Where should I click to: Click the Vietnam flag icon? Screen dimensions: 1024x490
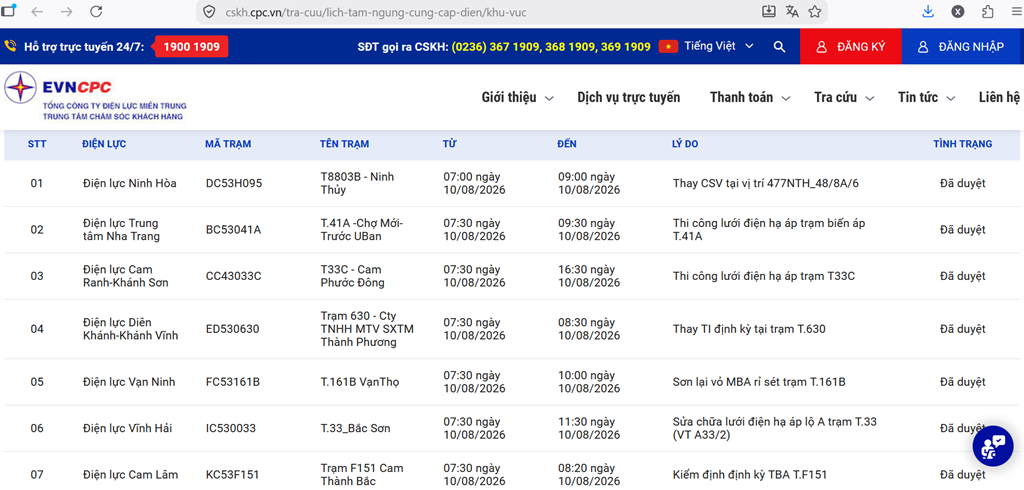pos(668,46)
